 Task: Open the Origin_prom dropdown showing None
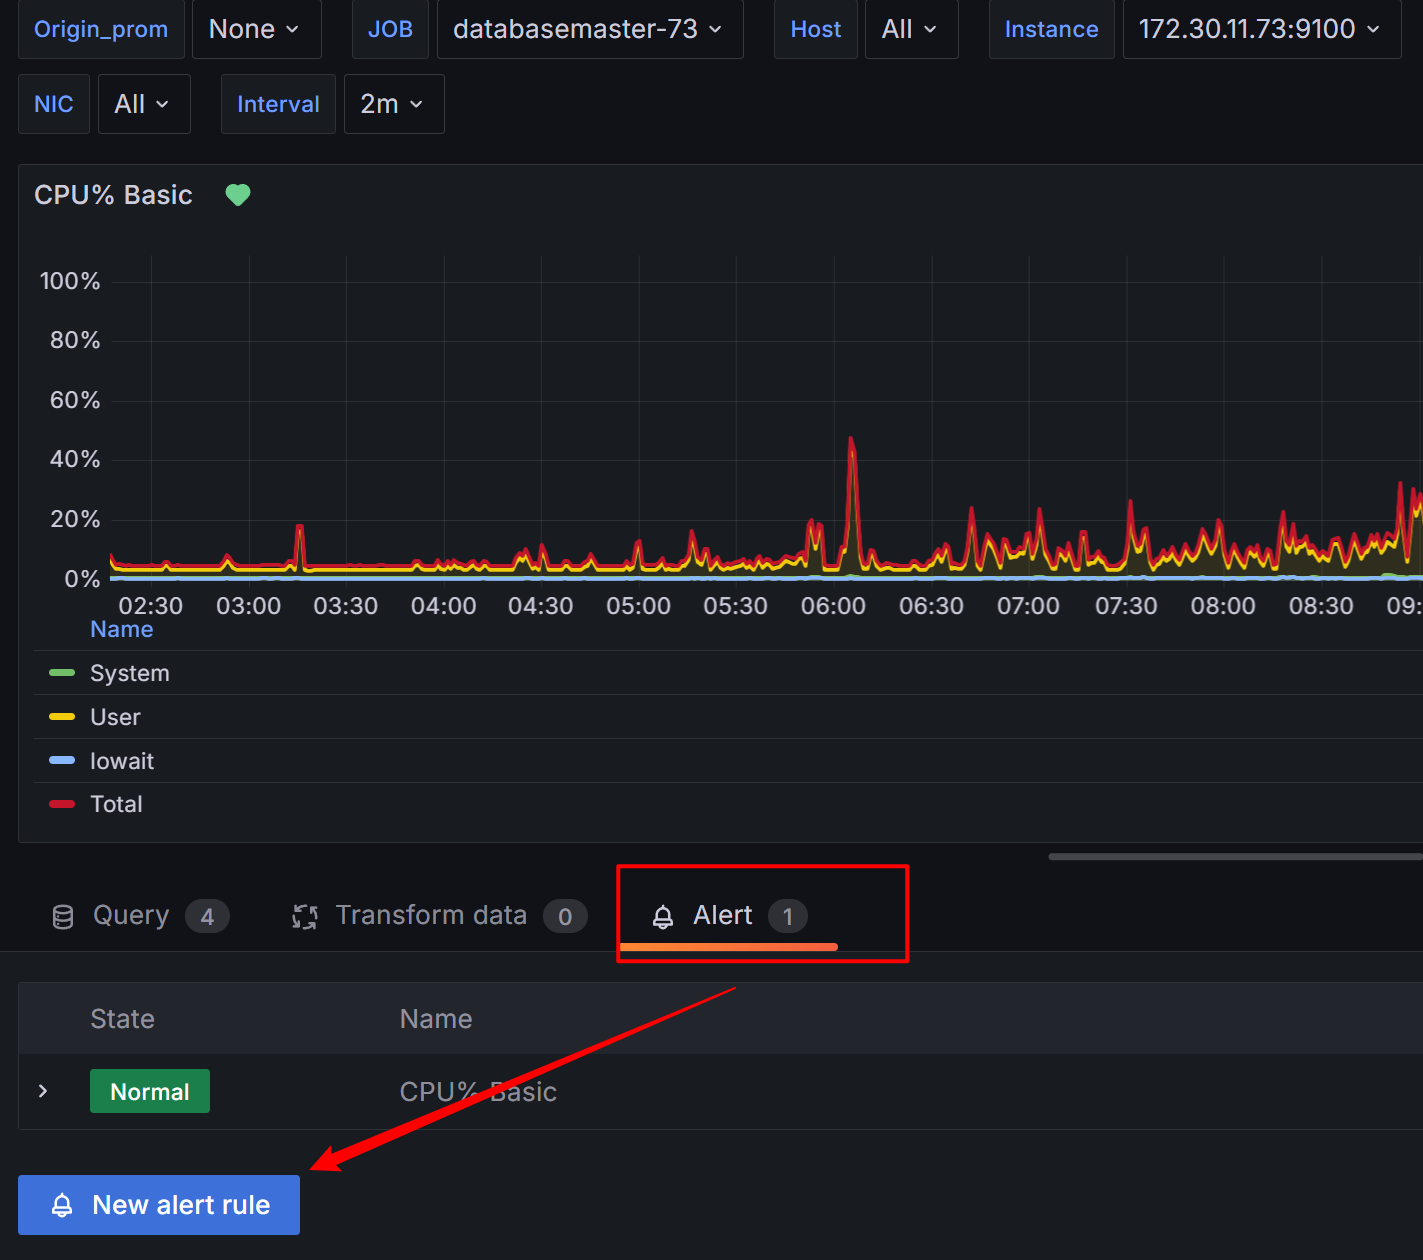pyautogui.click(x=256, y=29)
